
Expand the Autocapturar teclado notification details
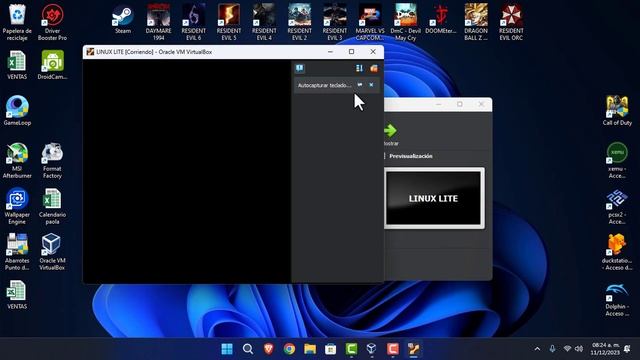(360, 85)
